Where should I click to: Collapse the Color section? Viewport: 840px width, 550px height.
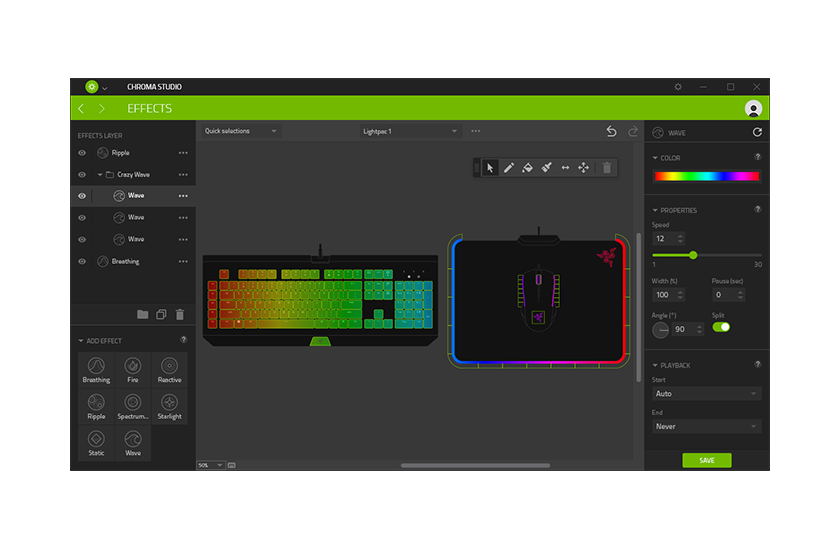pyautogui.click(x=655, y=158)
